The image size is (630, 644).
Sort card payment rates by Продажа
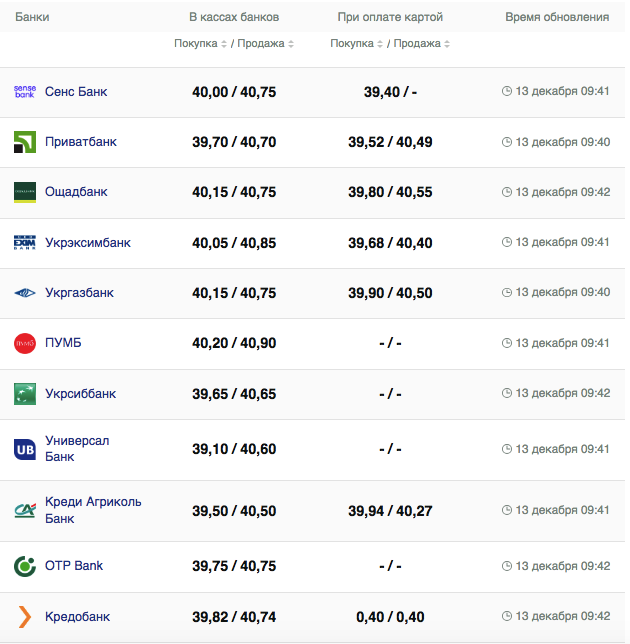(422, 44)
